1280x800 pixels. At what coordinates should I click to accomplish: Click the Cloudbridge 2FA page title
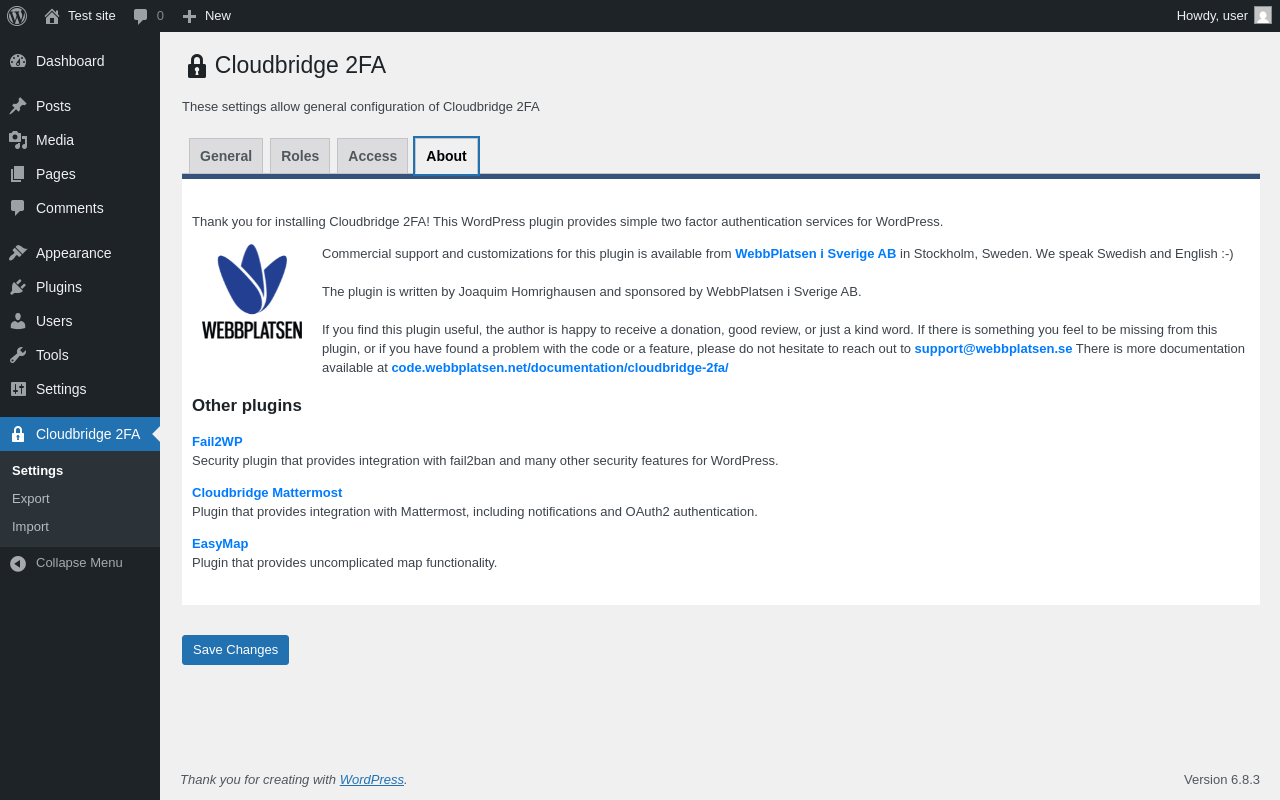point(300,66)
